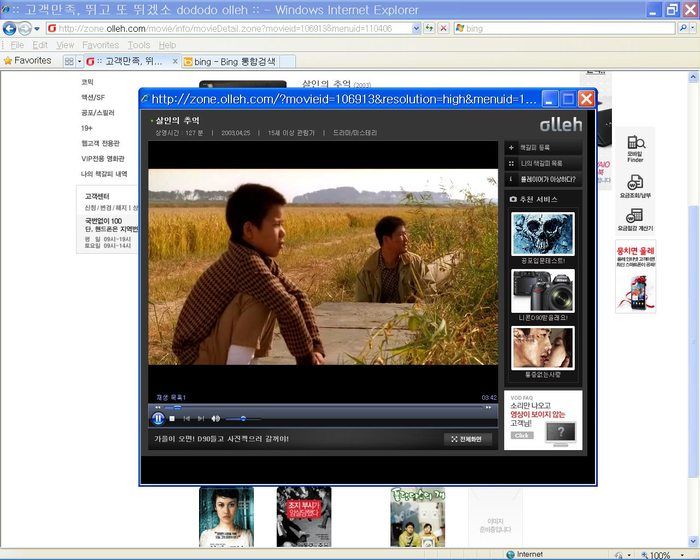Click the bing search box
Image resolution: width=700 pixels, height=560 pixels.
[x=565, y=29]
